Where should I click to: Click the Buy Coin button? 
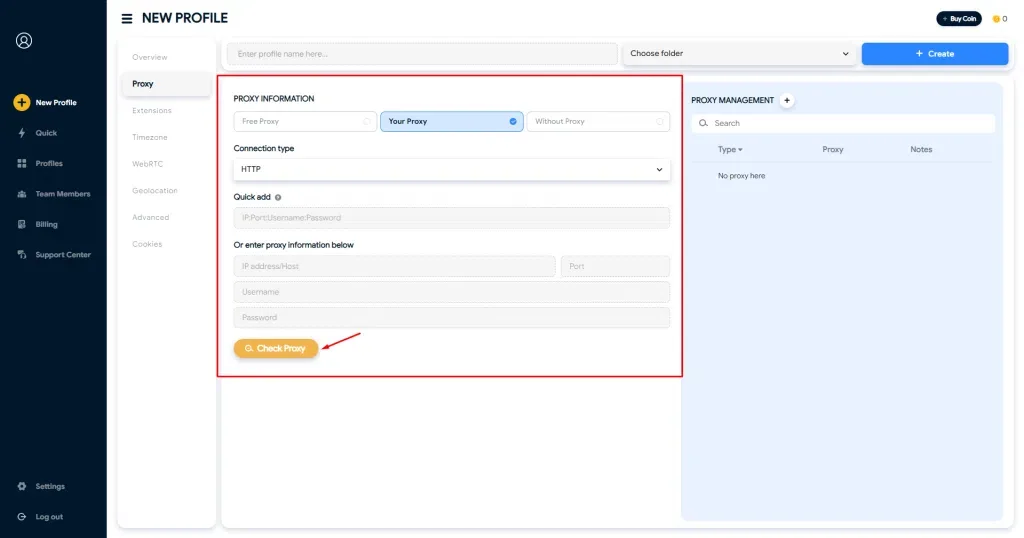[959, 19]
